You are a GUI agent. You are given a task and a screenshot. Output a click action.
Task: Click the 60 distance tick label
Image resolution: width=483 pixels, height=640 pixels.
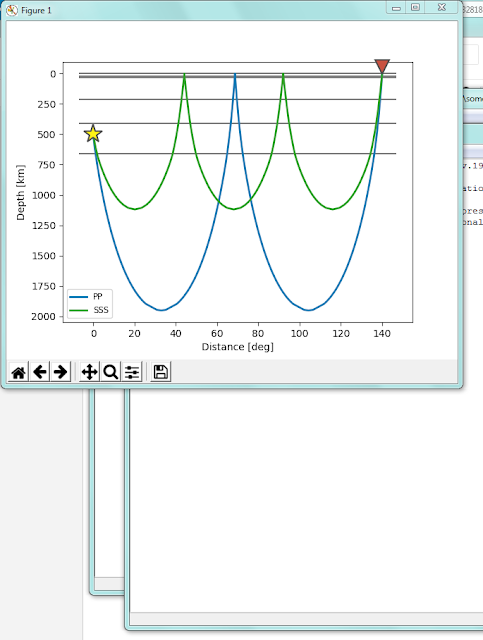coord(217,334)
